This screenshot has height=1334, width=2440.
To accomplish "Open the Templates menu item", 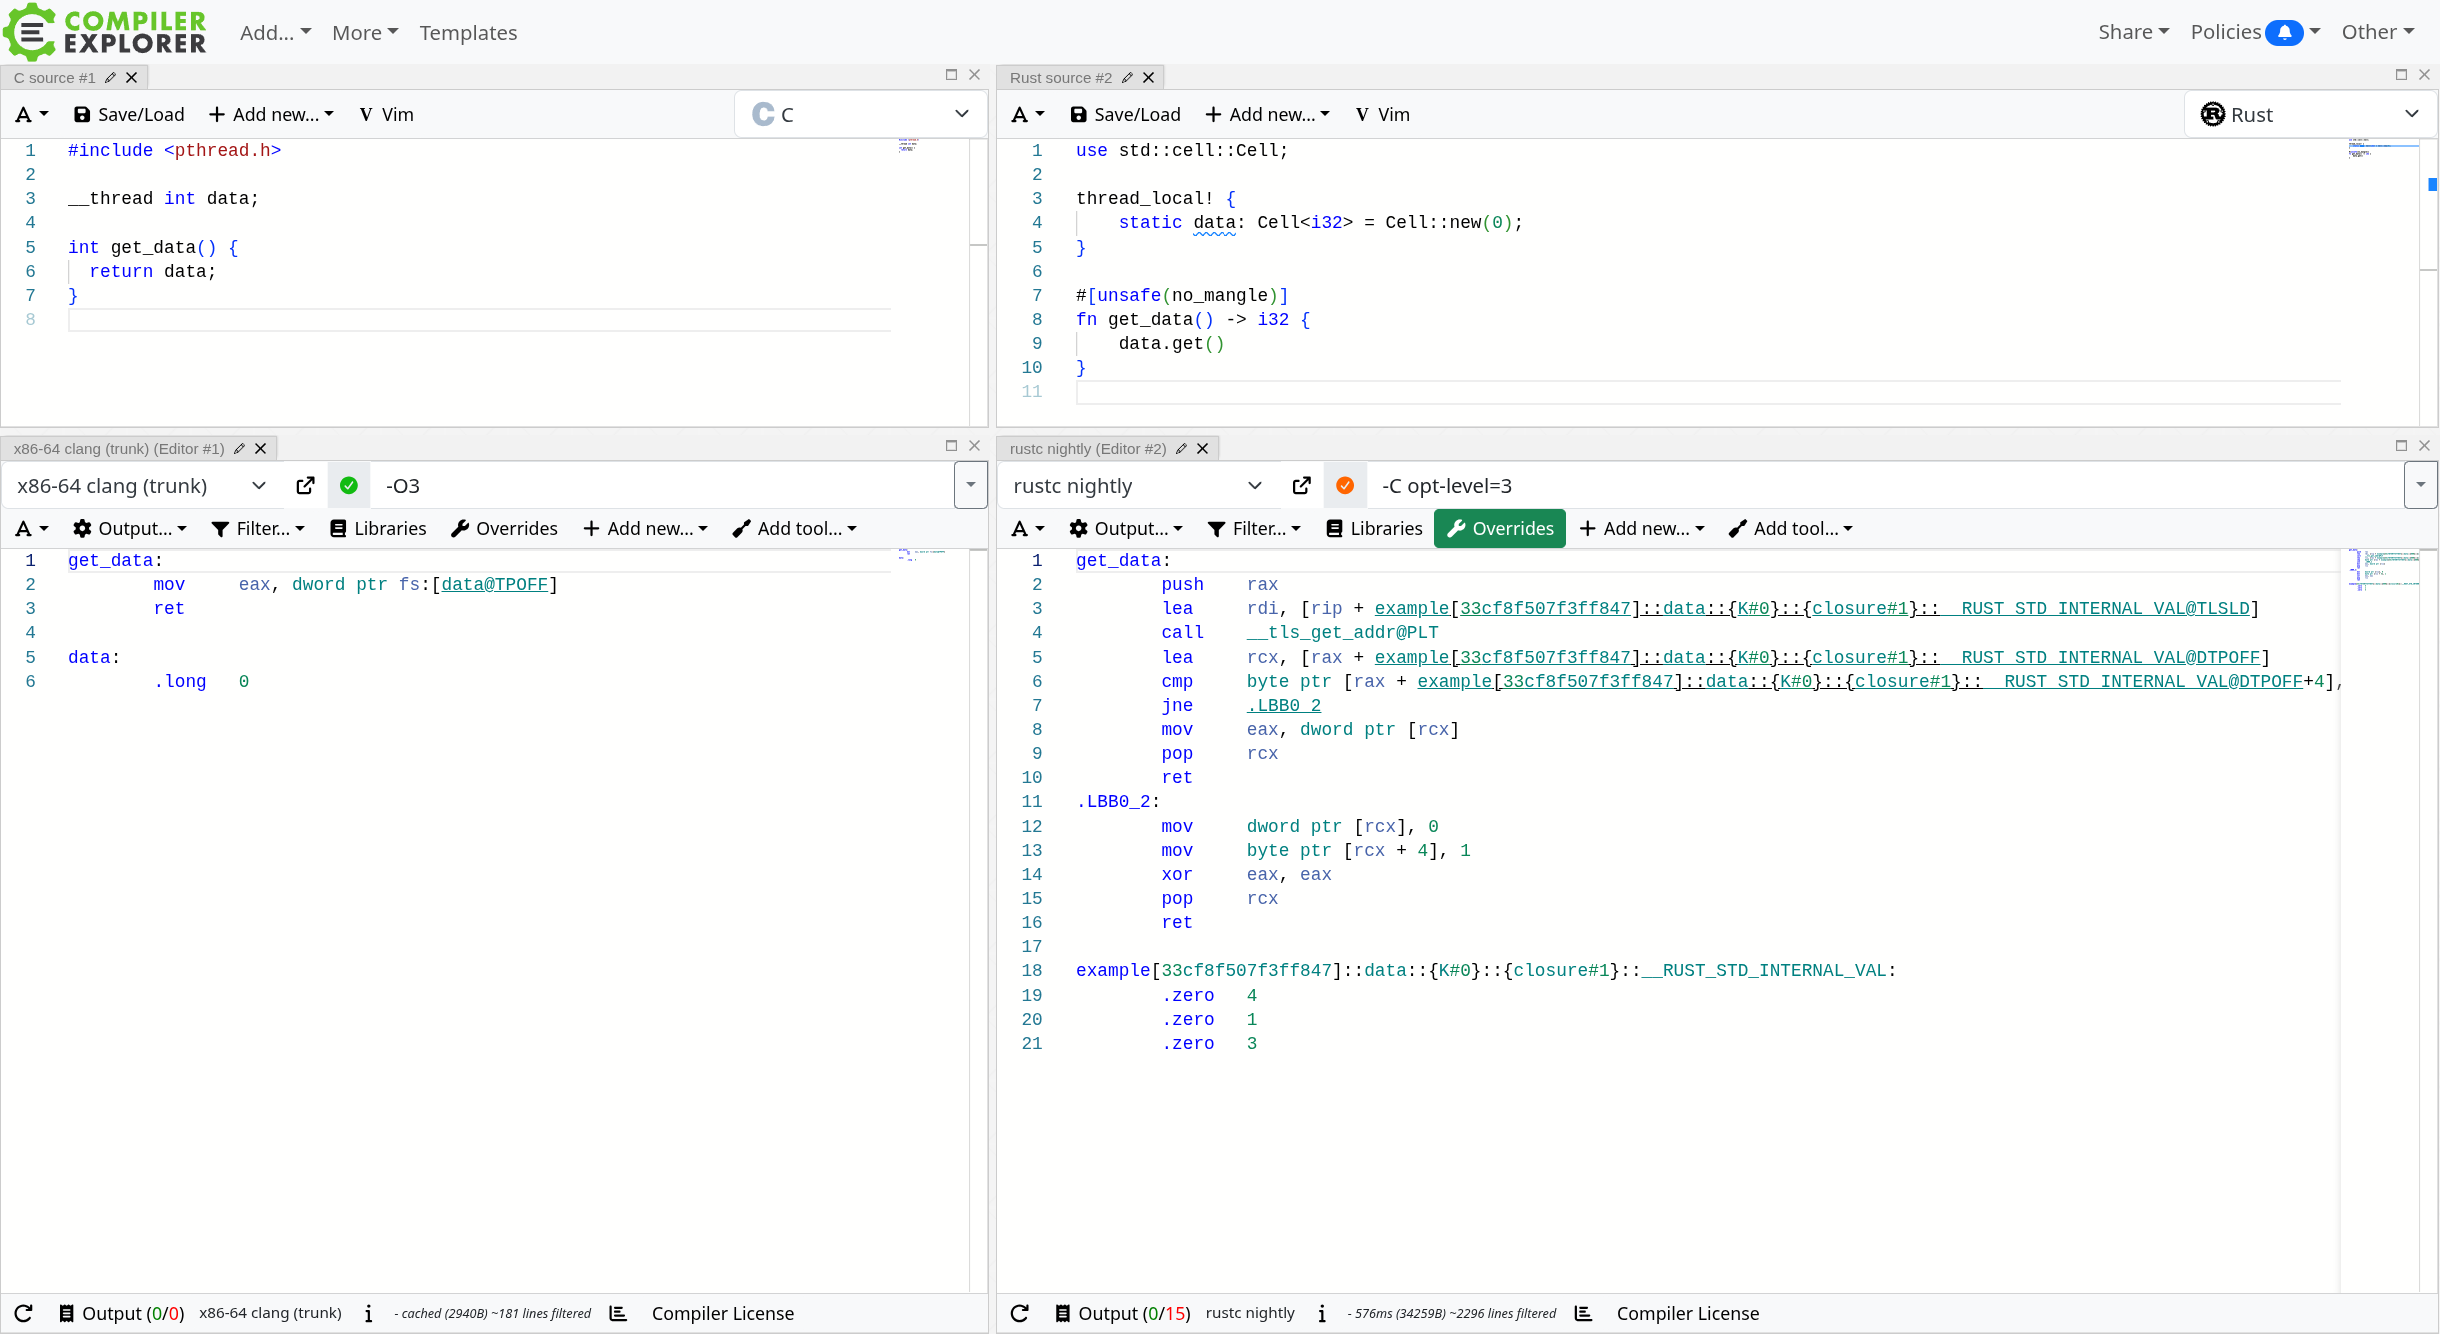I will pyautogui.click(x=468, y=33).
